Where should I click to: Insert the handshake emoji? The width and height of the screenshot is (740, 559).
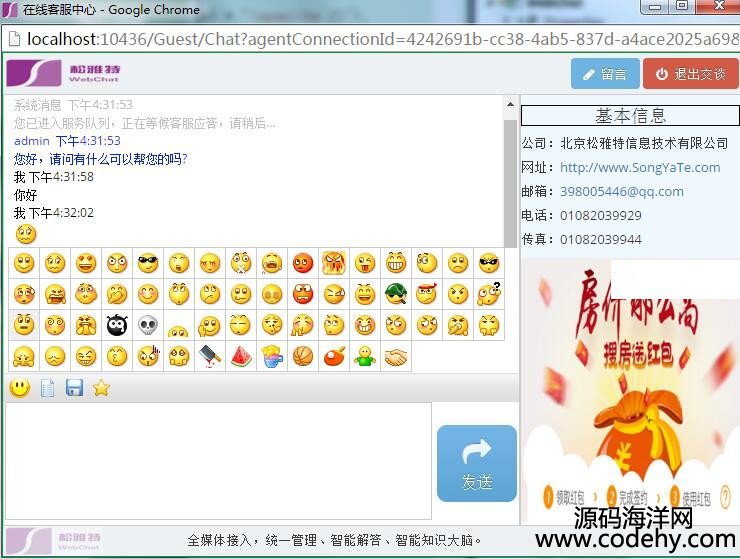coord(395,357)
